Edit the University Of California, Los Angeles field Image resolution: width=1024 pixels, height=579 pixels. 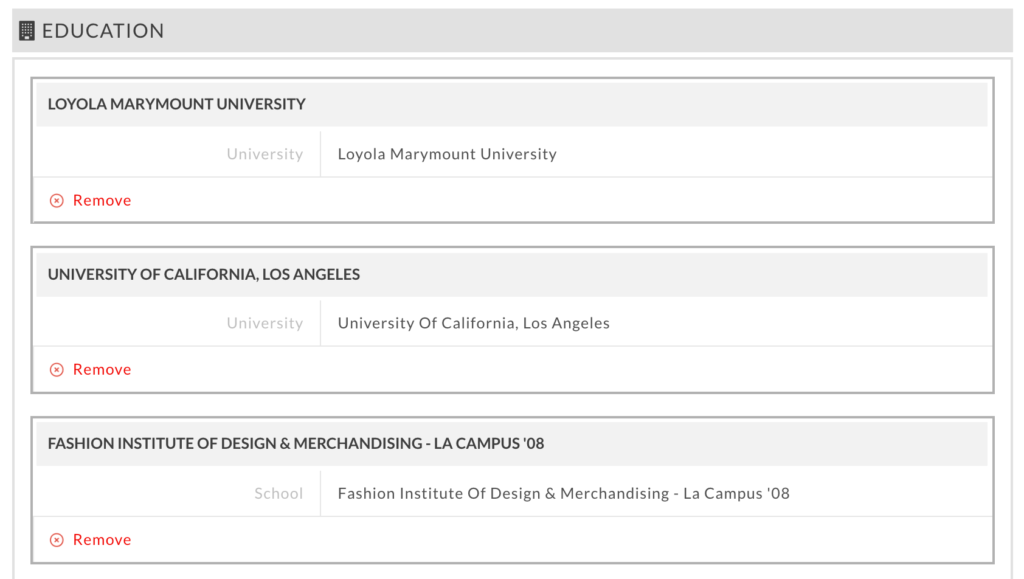coord(656,323)
